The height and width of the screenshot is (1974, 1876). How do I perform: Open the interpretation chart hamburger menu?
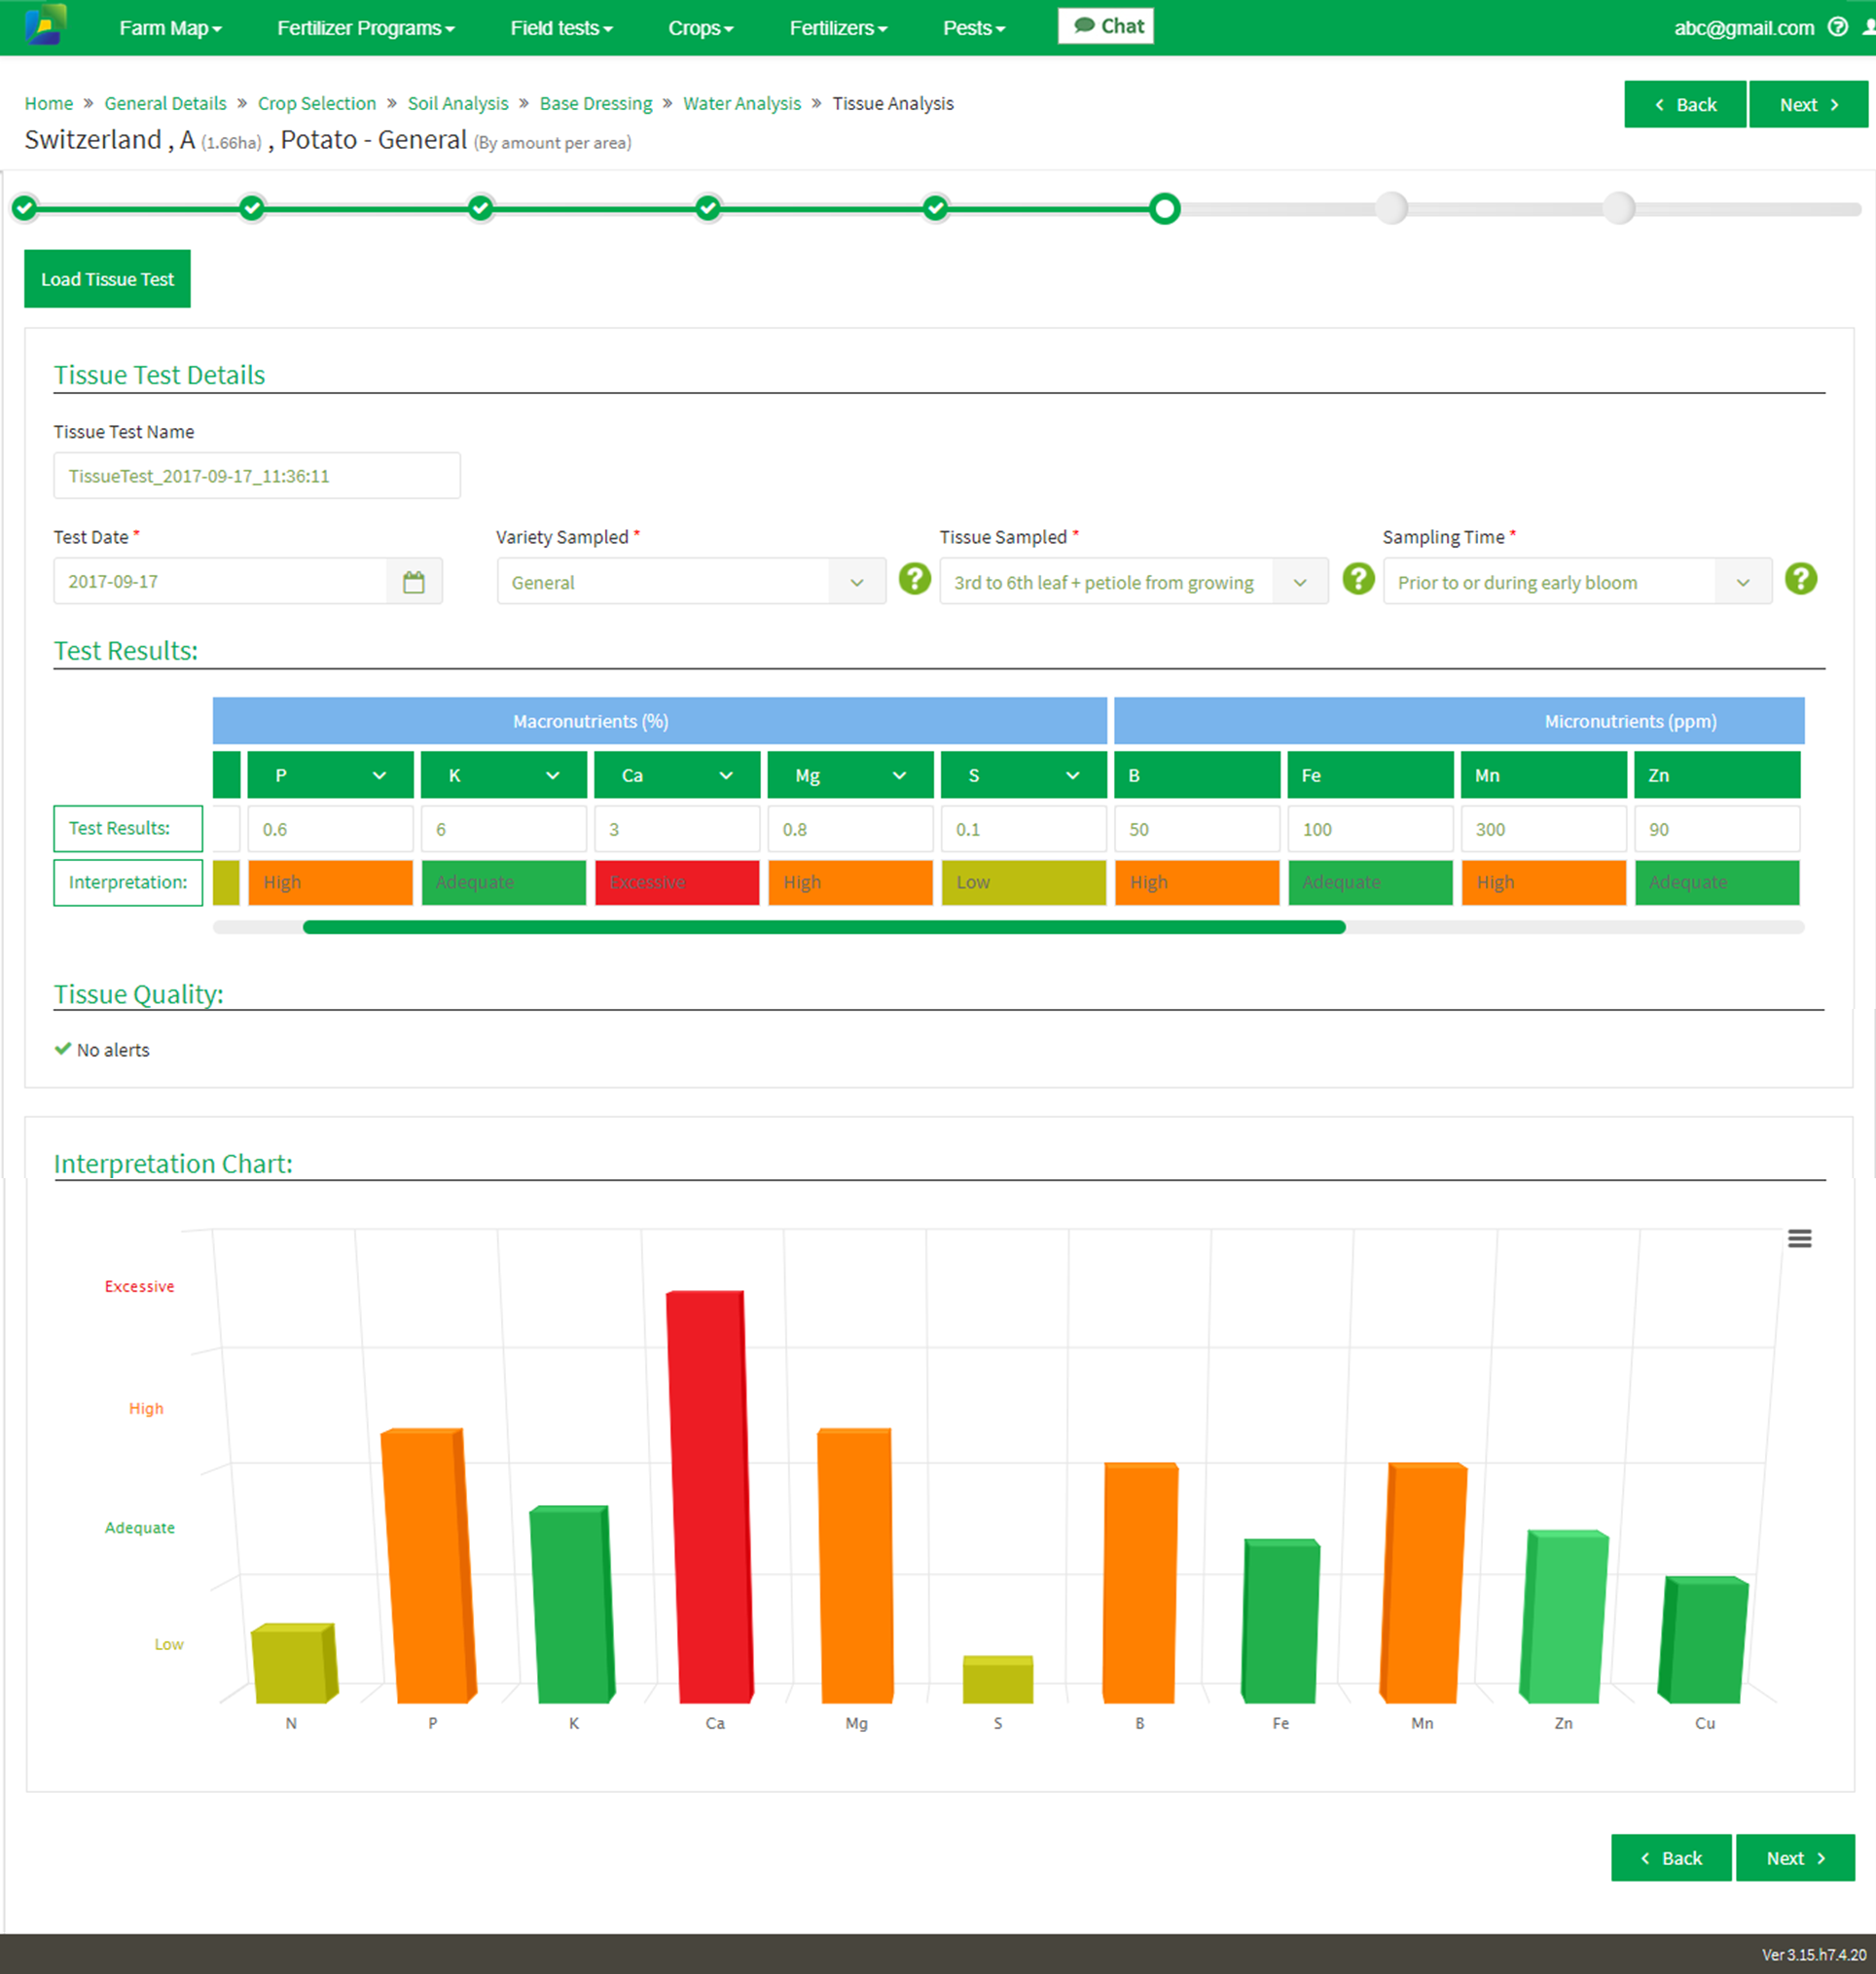[x=1799, y=1238]
